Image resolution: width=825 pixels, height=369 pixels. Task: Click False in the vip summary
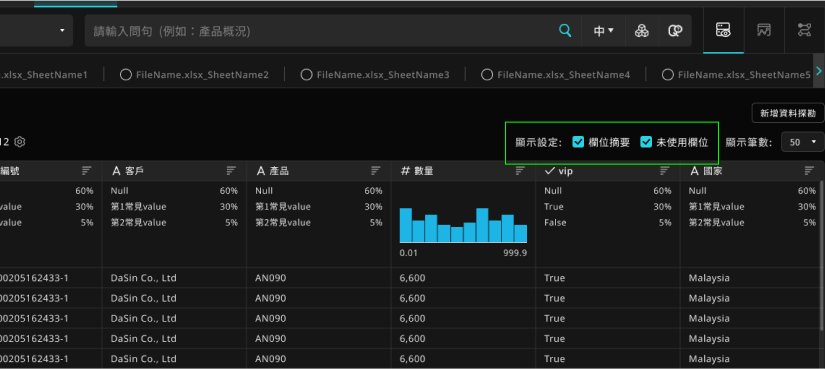(555, 223)
